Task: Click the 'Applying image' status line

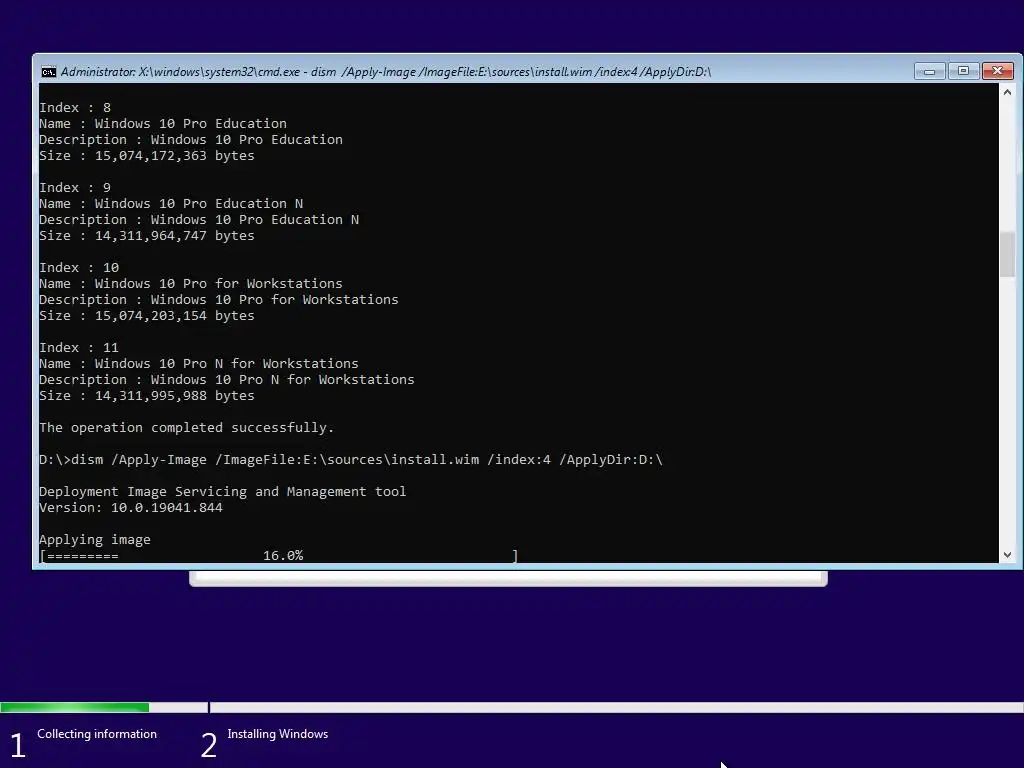Action: (x=95, y=540)
